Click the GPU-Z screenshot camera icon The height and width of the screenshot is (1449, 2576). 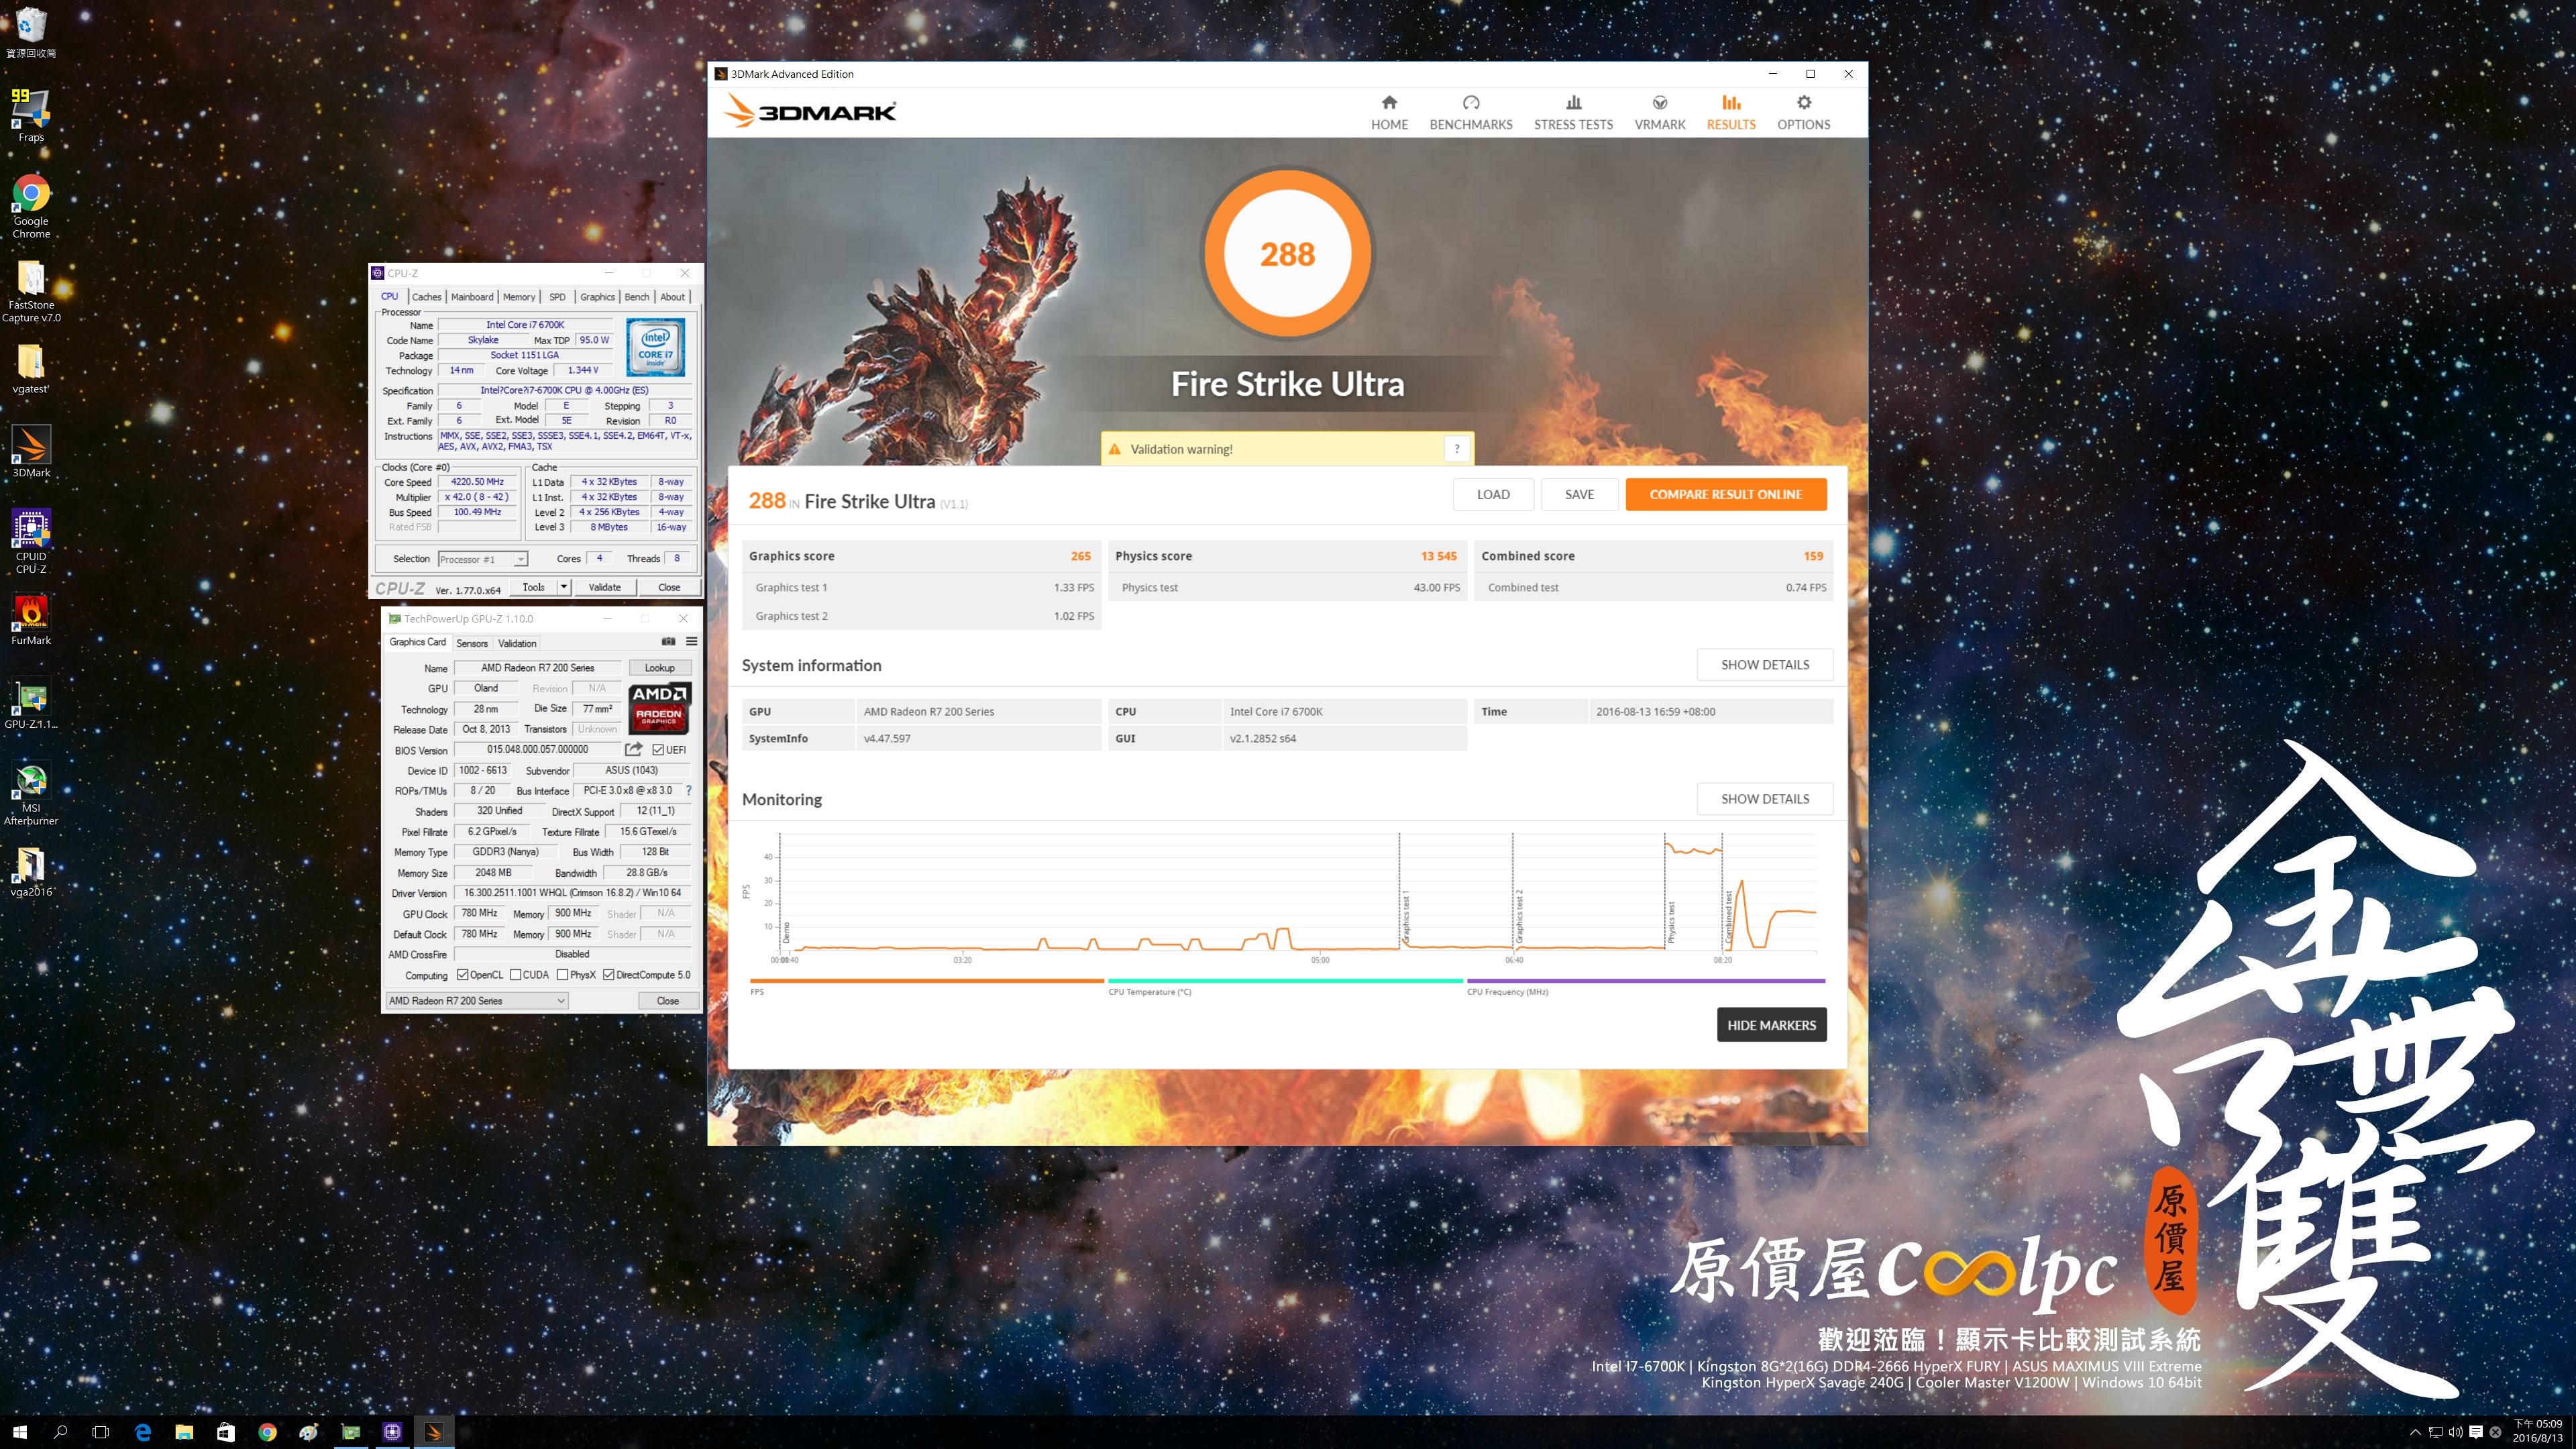pos(668,642)
